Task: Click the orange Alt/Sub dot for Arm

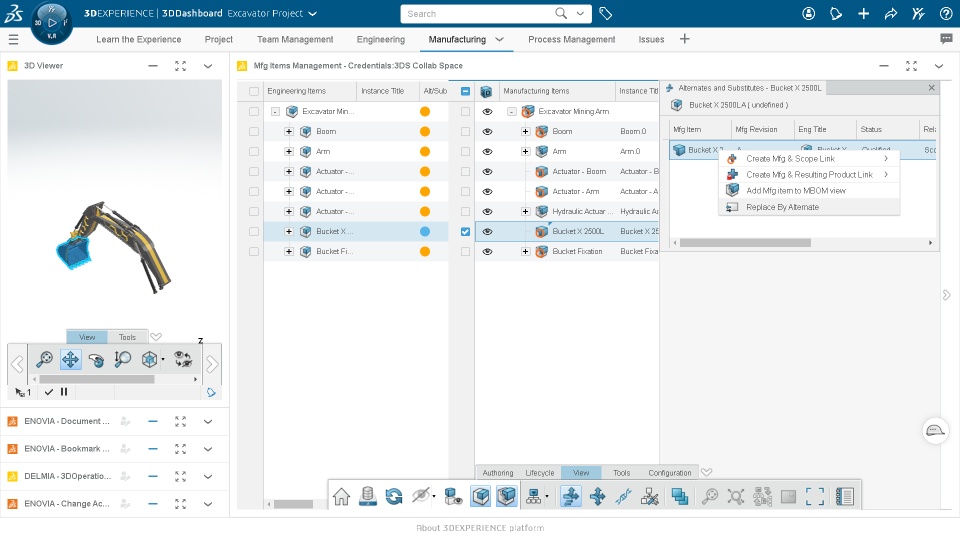Action: tap(425, 152)
